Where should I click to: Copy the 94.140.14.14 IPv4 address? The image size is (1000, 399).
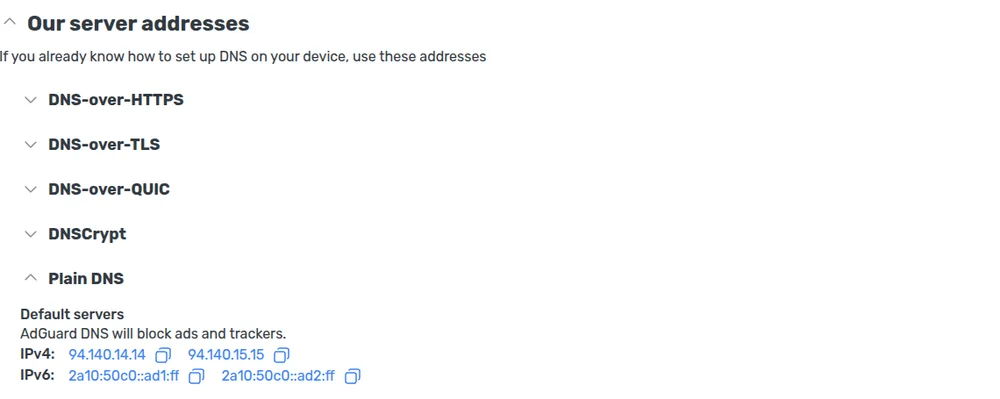tap(163, 355)
